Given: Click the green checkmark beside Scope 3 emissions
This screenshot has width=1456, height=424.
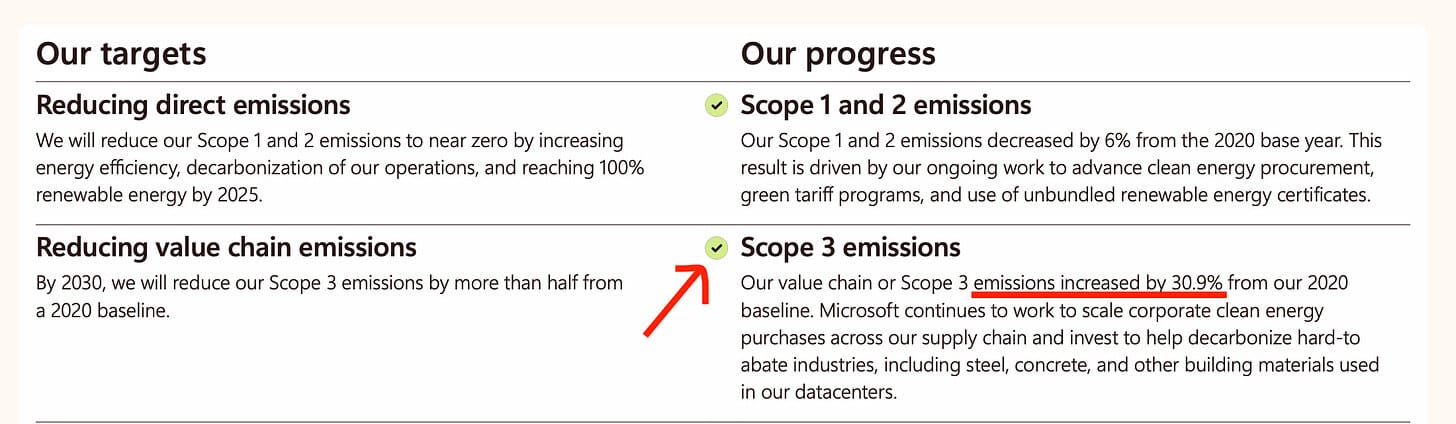Looking at the screenshot, I should 716,247.
